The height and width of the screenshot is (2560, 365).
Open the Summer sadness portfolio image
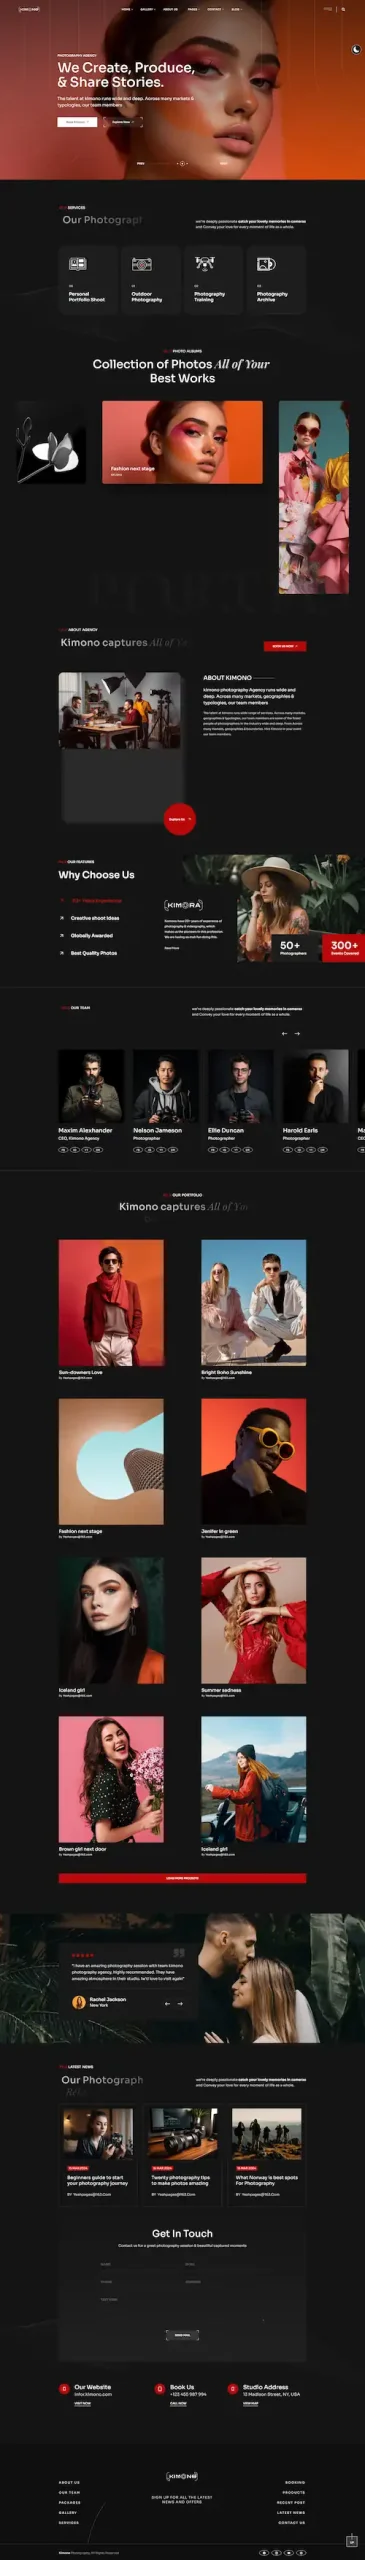[x=253, y=1620]
